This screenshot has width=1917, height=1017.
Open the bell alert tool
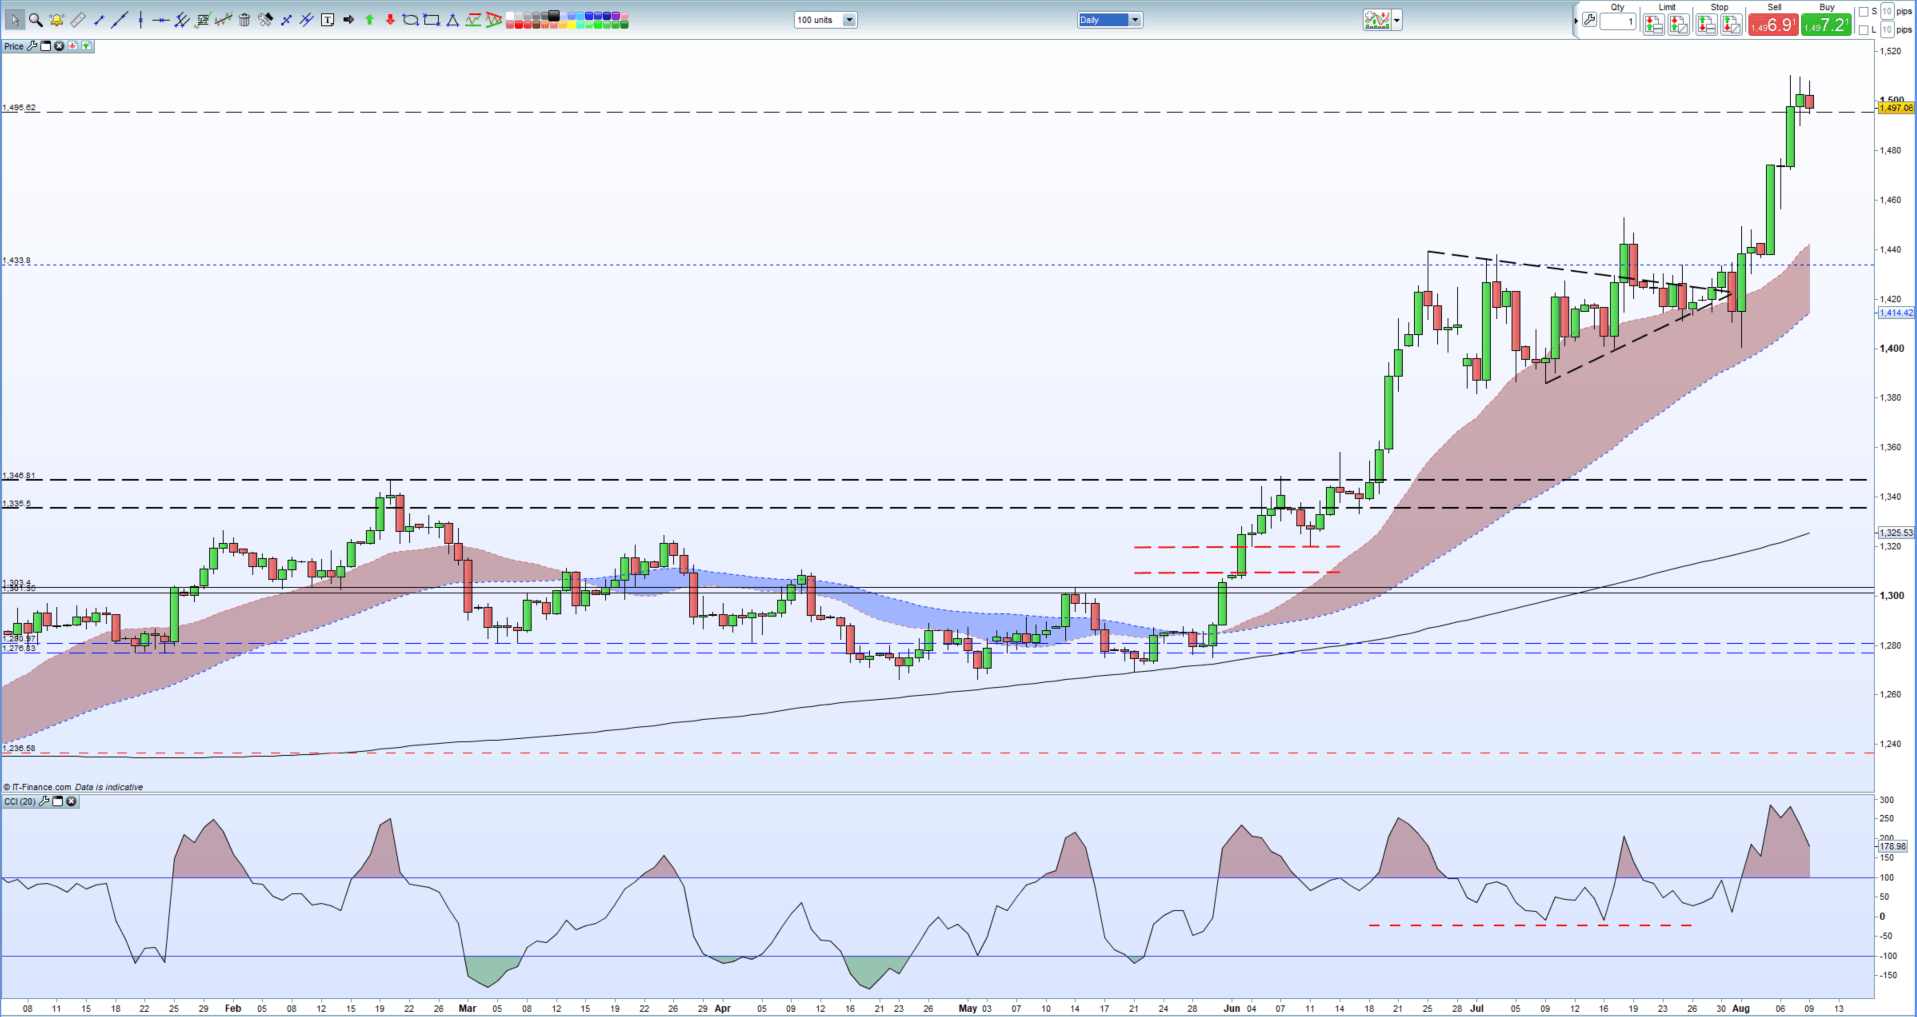[x=56, y=20]
